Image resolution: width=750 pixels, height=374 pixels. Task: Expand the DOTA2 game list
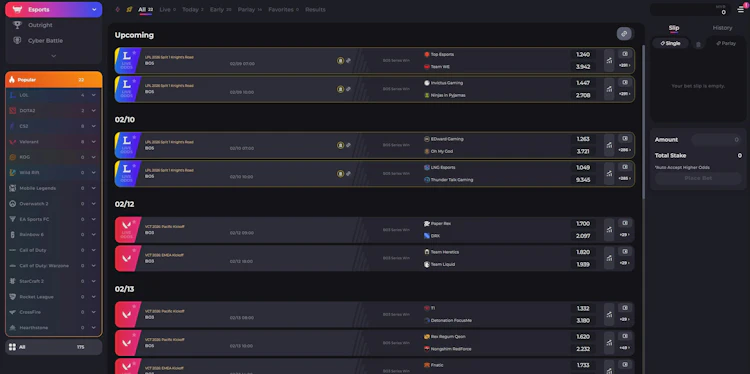tap(94, 110)
